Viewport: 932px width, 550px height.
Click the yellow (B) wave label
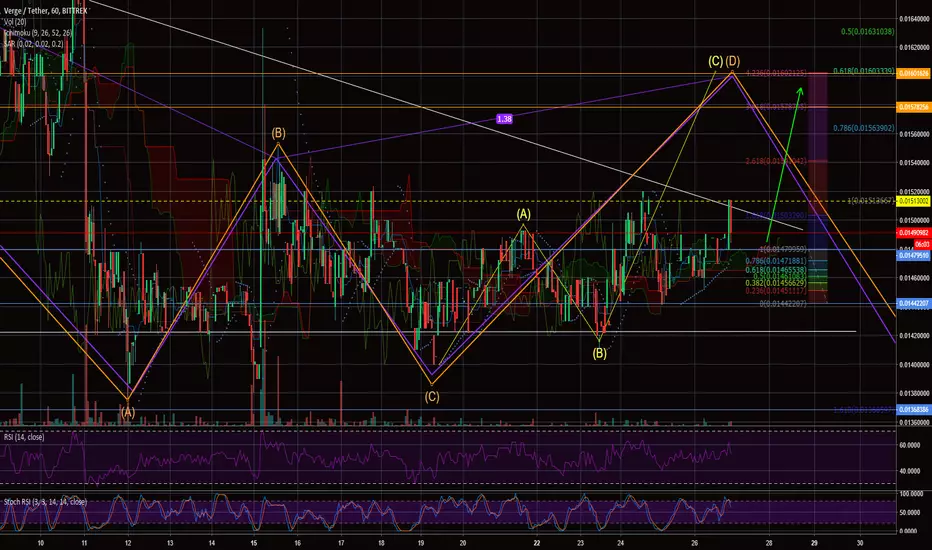pyautogui.click(x=599, y=354)
